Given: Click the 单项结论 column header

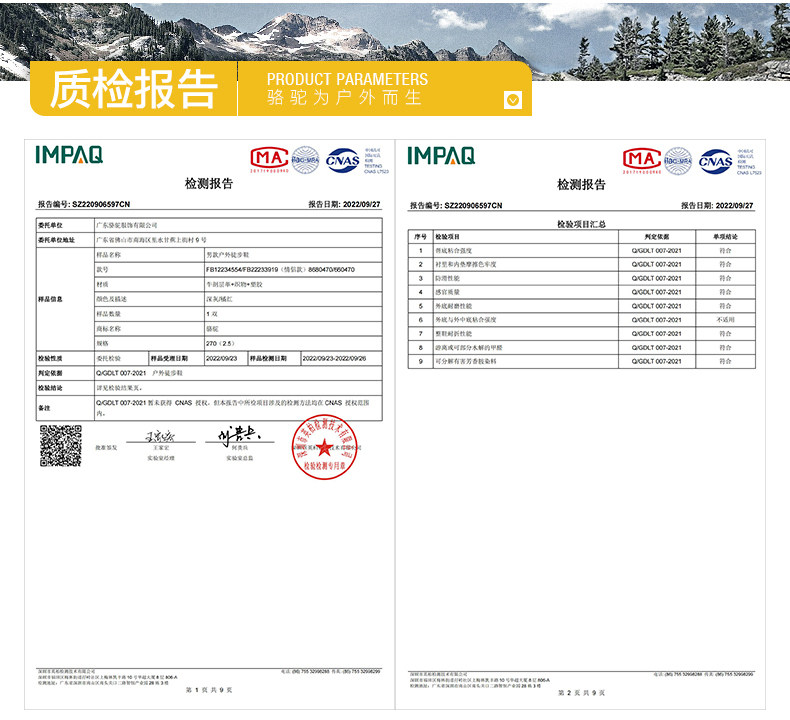Looking at the screenshot, I should 726,237.
